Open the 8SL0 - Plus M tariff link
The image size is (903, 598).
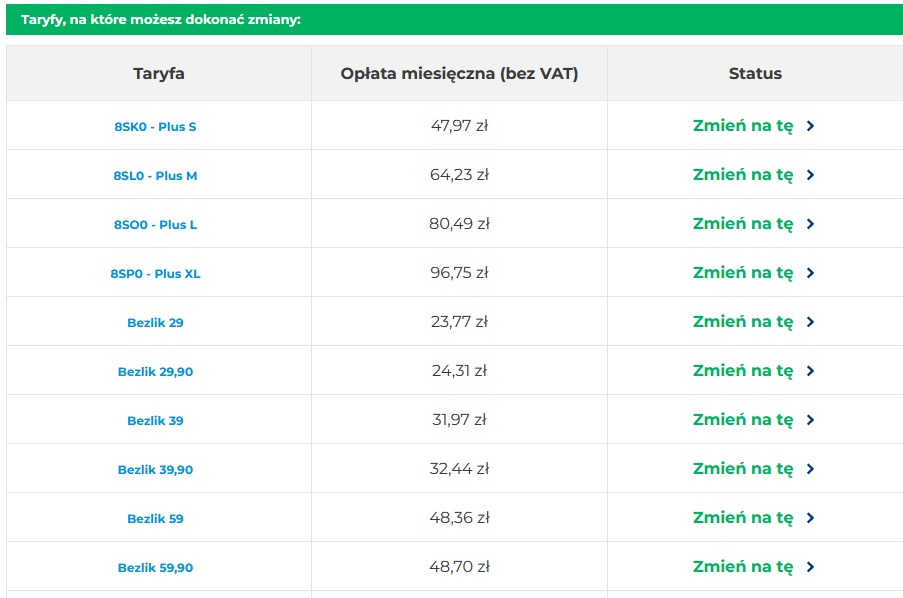click(155, 176)
